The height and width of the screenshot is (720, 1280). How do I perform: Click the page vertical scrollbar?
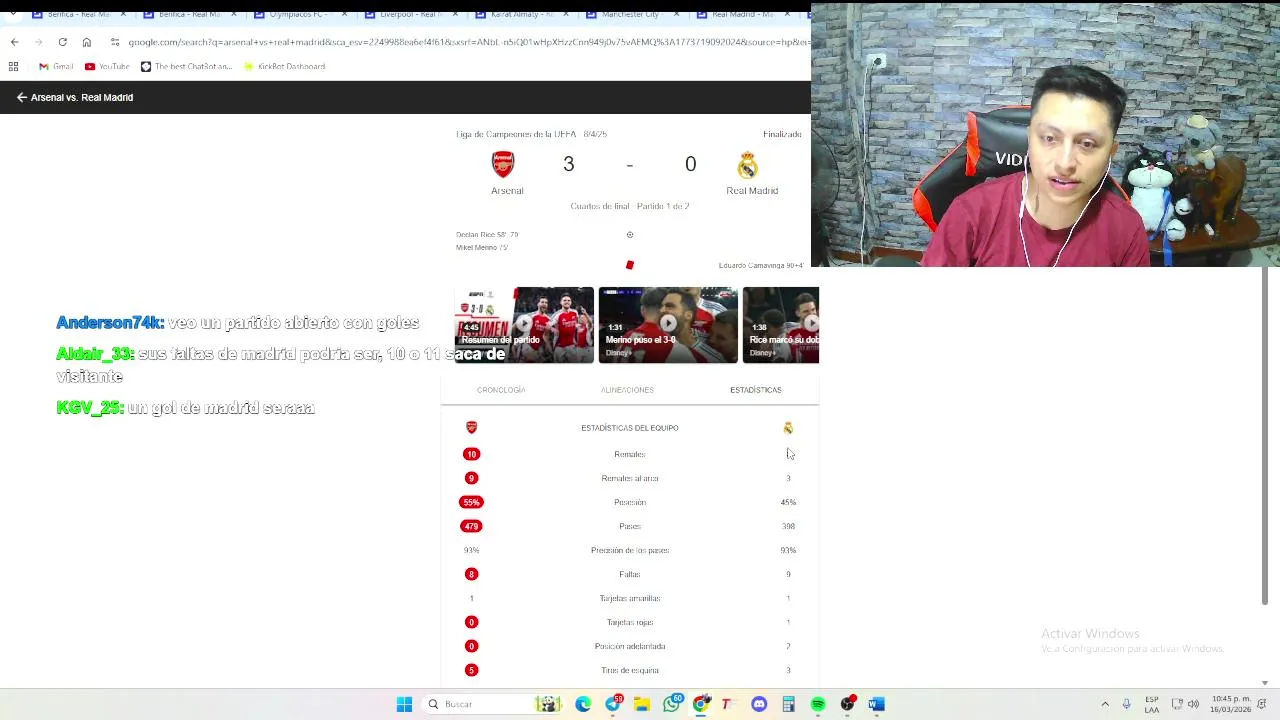point(1265,436)
